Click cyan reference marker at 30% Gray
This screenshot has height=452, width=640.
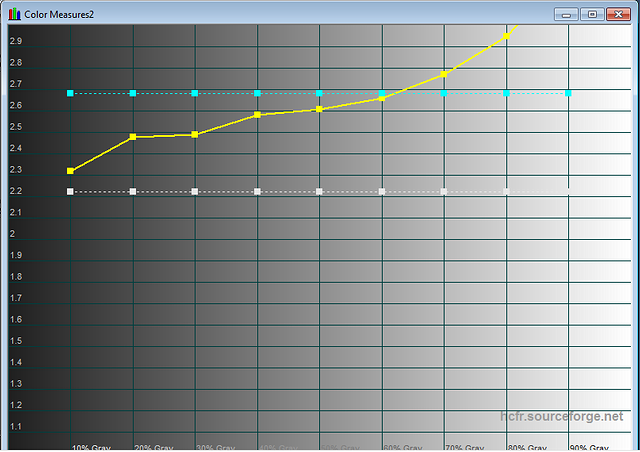pyautogui.click(x=195, y=93)
